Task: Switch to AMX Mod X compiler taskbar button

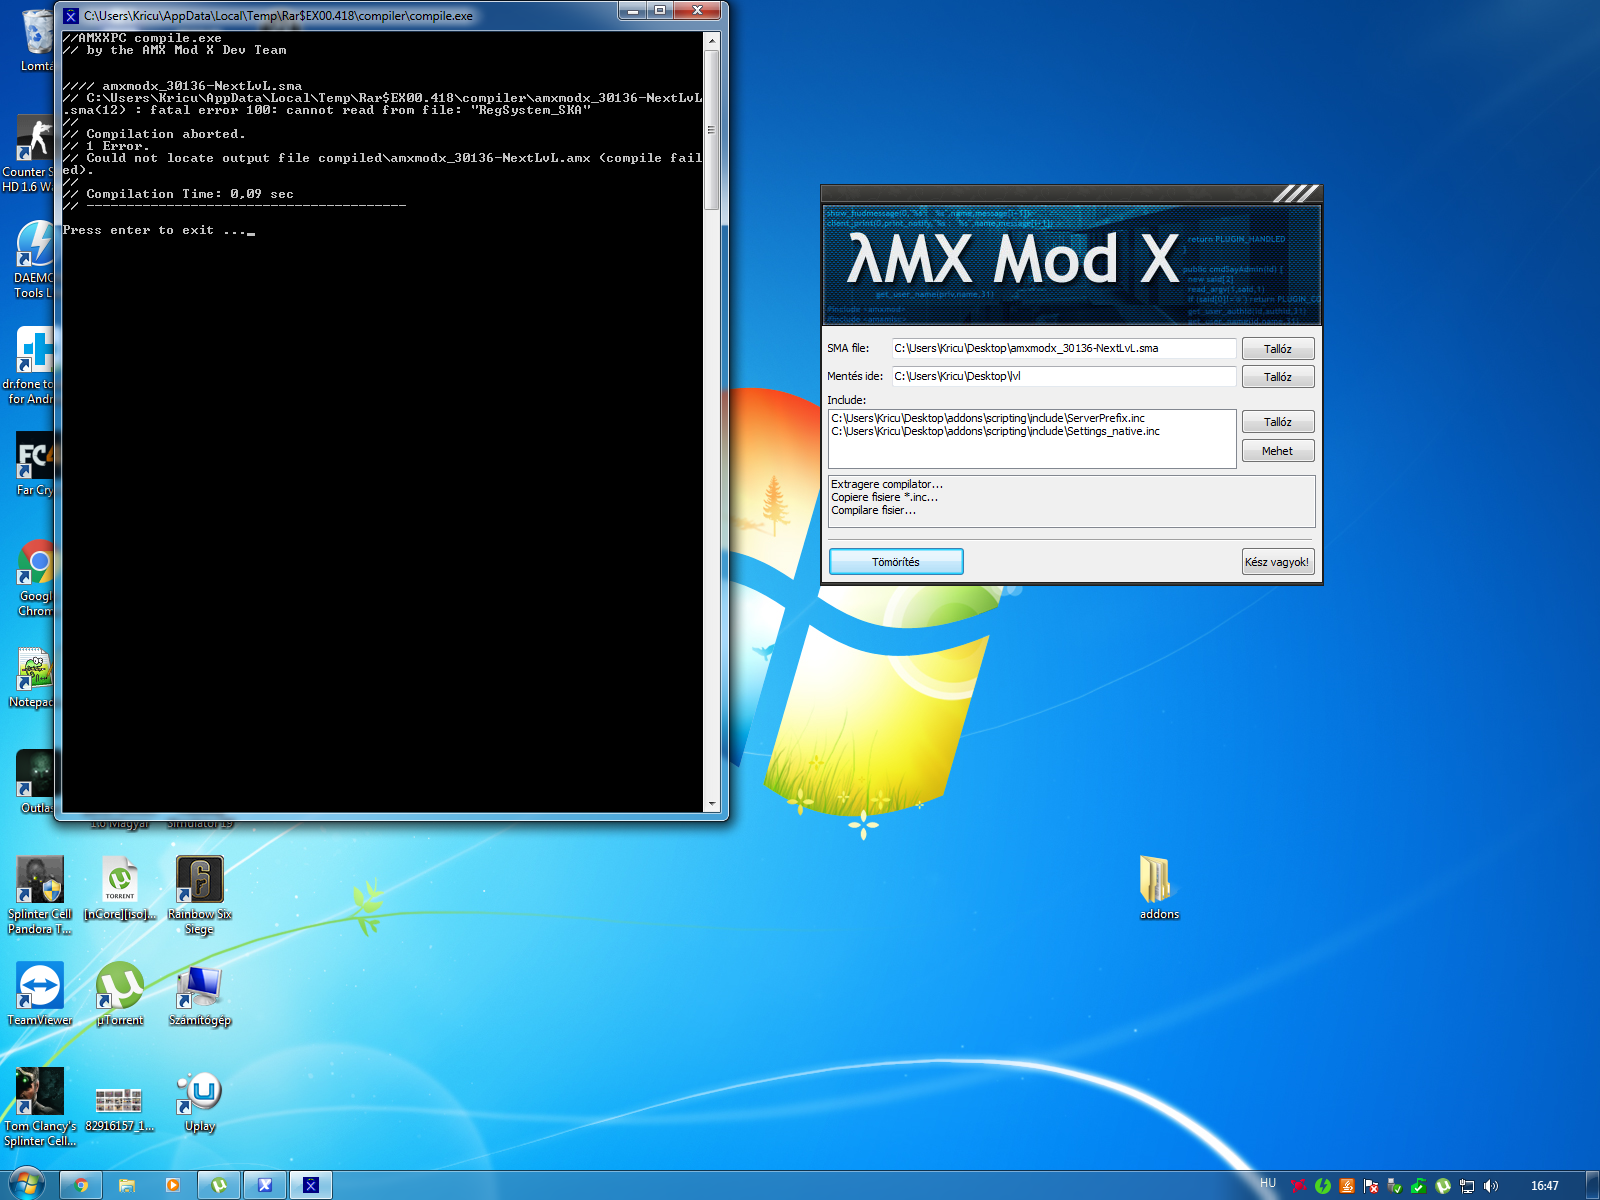Action: click(265, 1185)
